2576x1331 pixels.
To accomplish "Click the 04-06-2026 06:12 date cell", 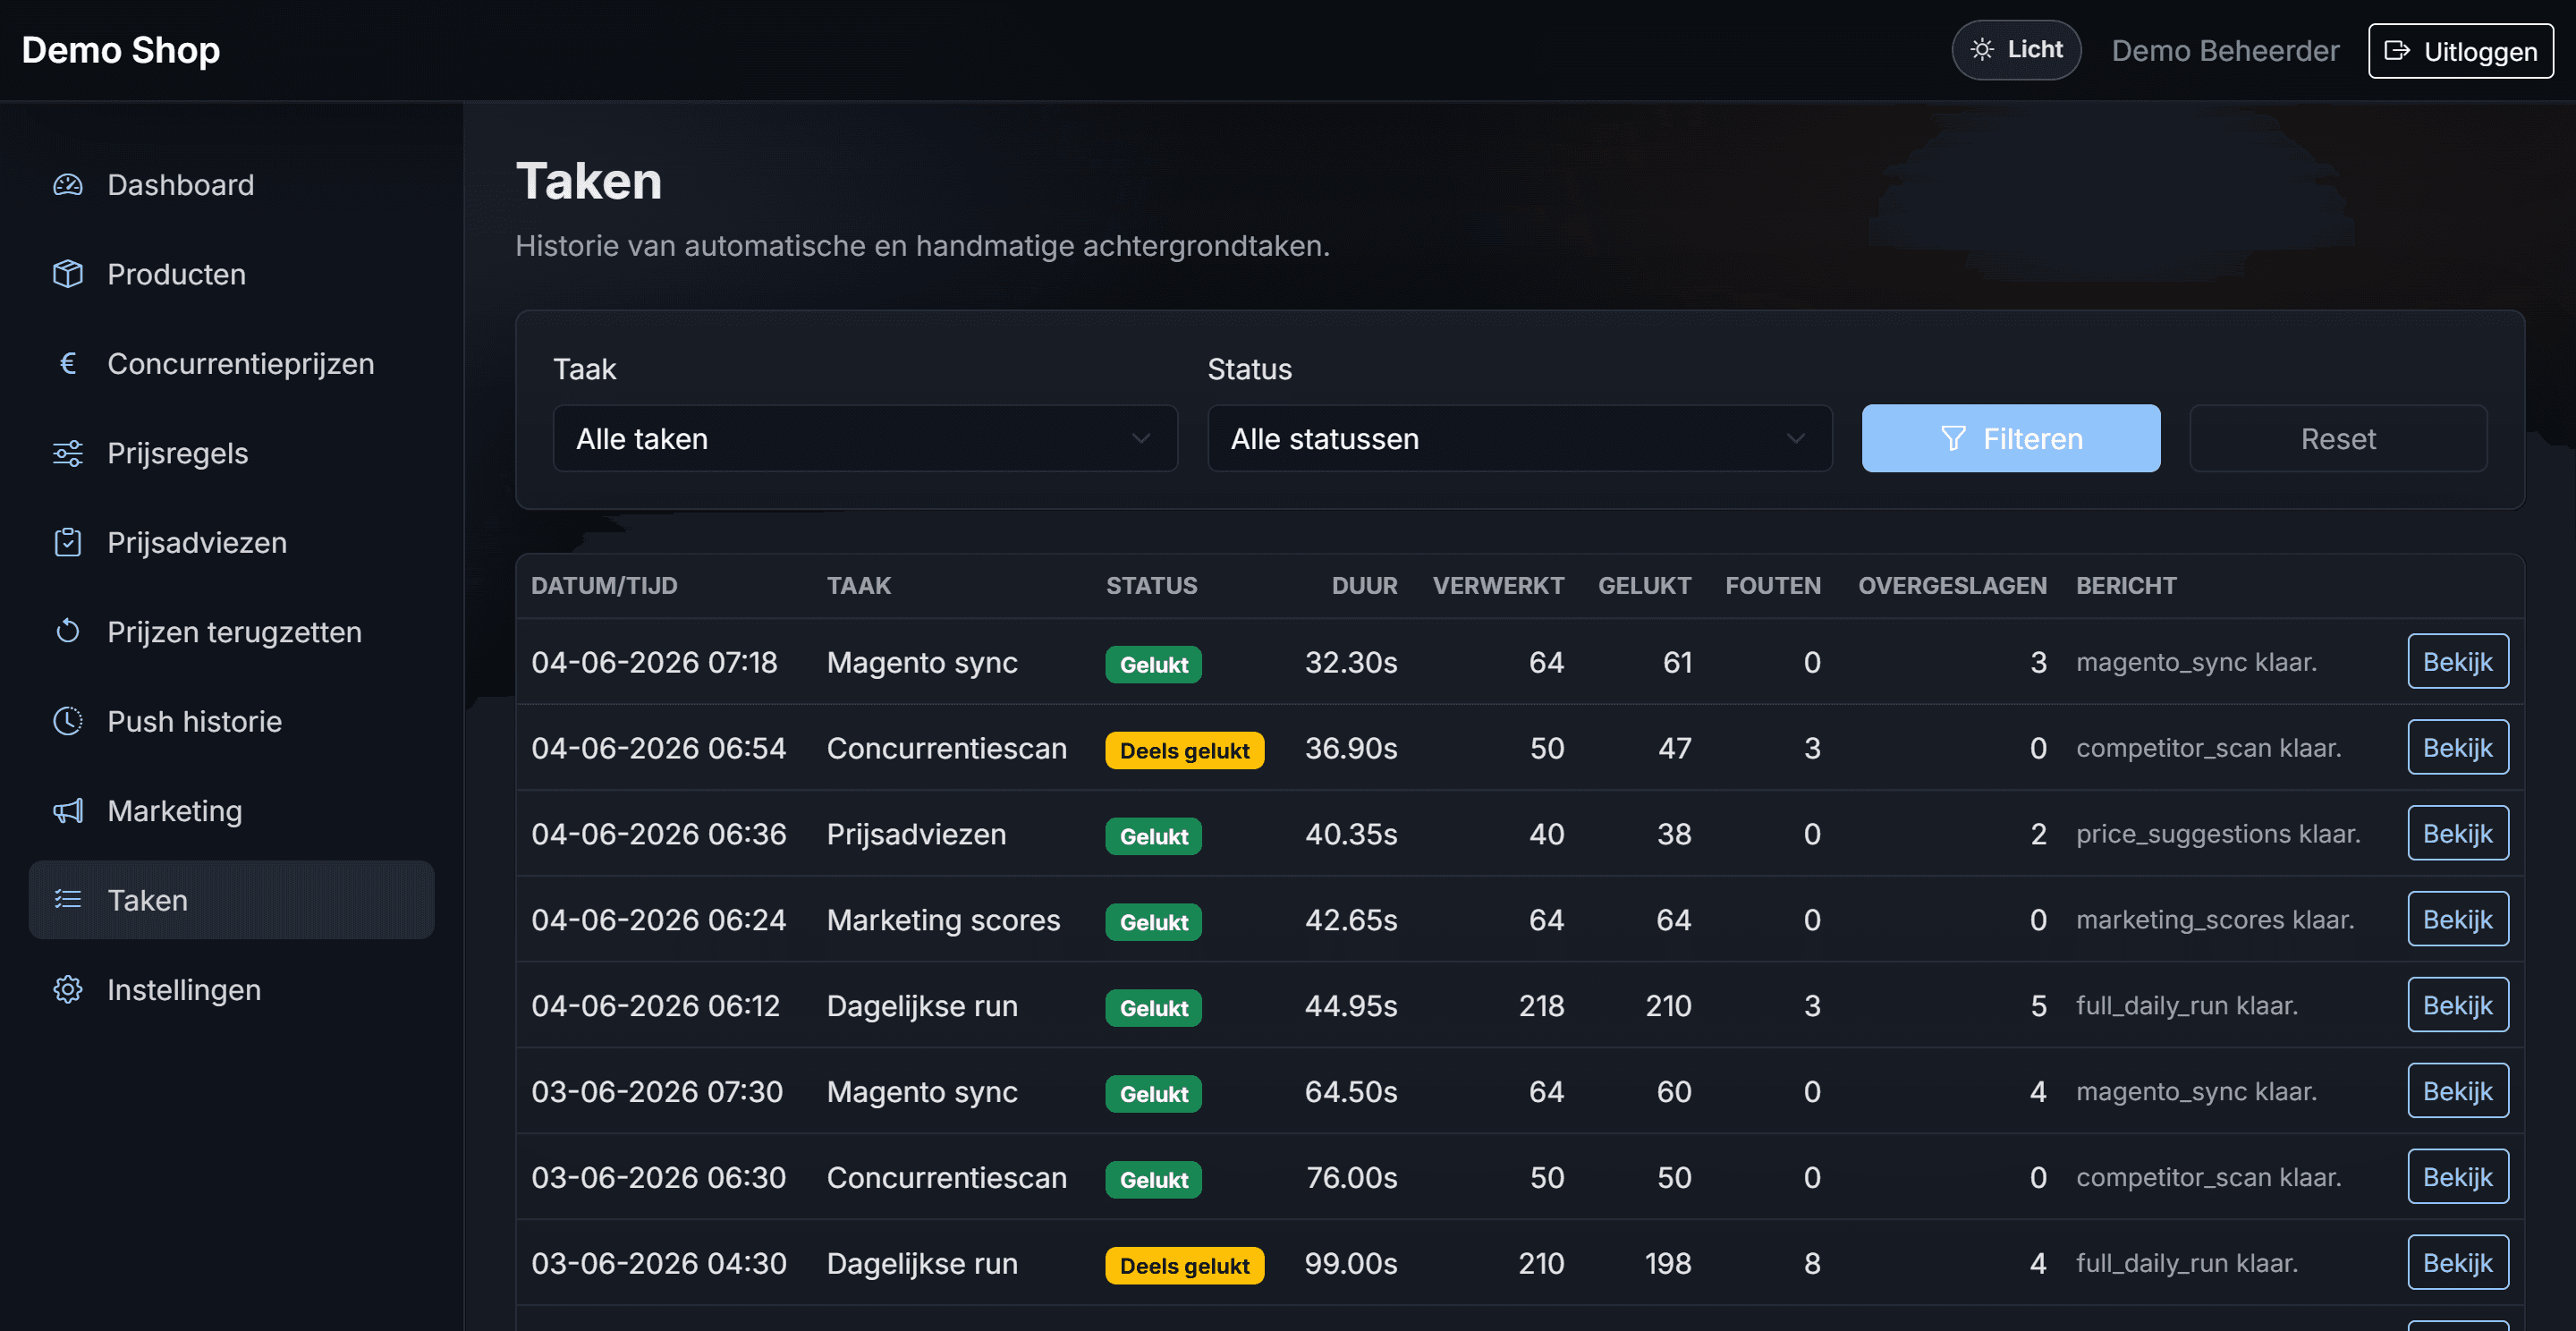I will [655, 1006].
